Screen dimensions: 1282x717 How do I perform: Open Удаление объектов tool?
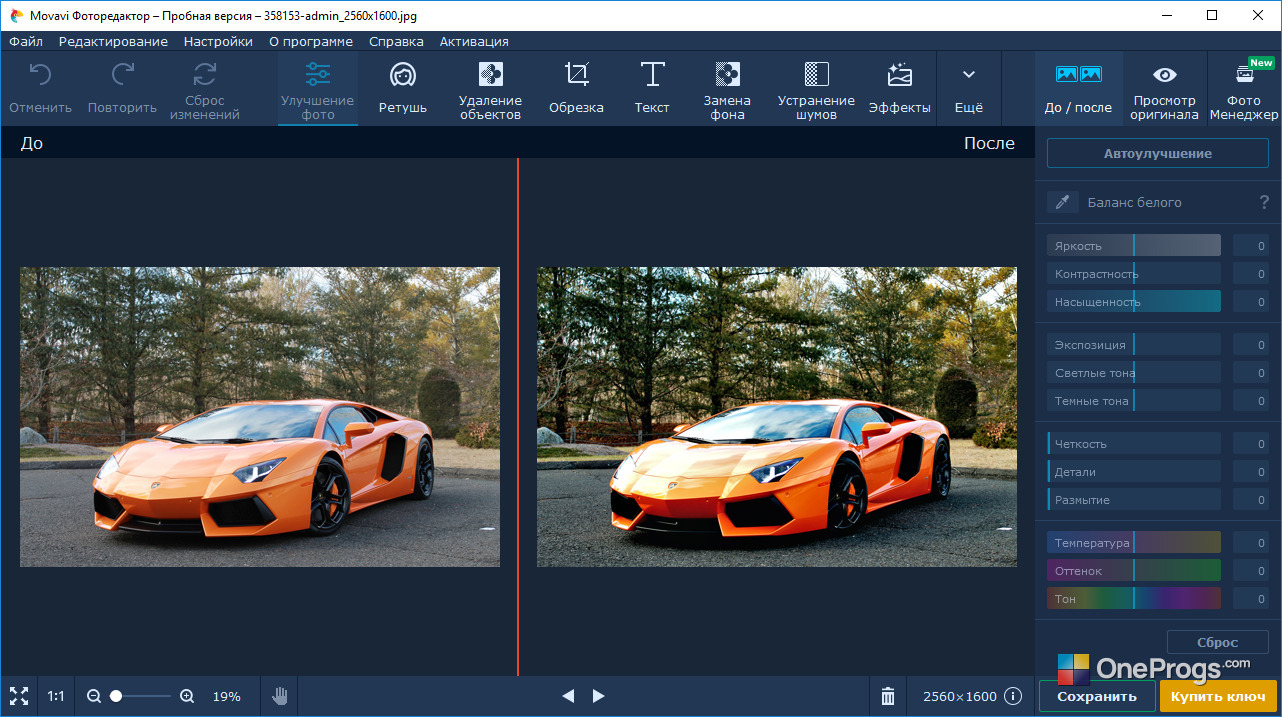click(490, 90)
